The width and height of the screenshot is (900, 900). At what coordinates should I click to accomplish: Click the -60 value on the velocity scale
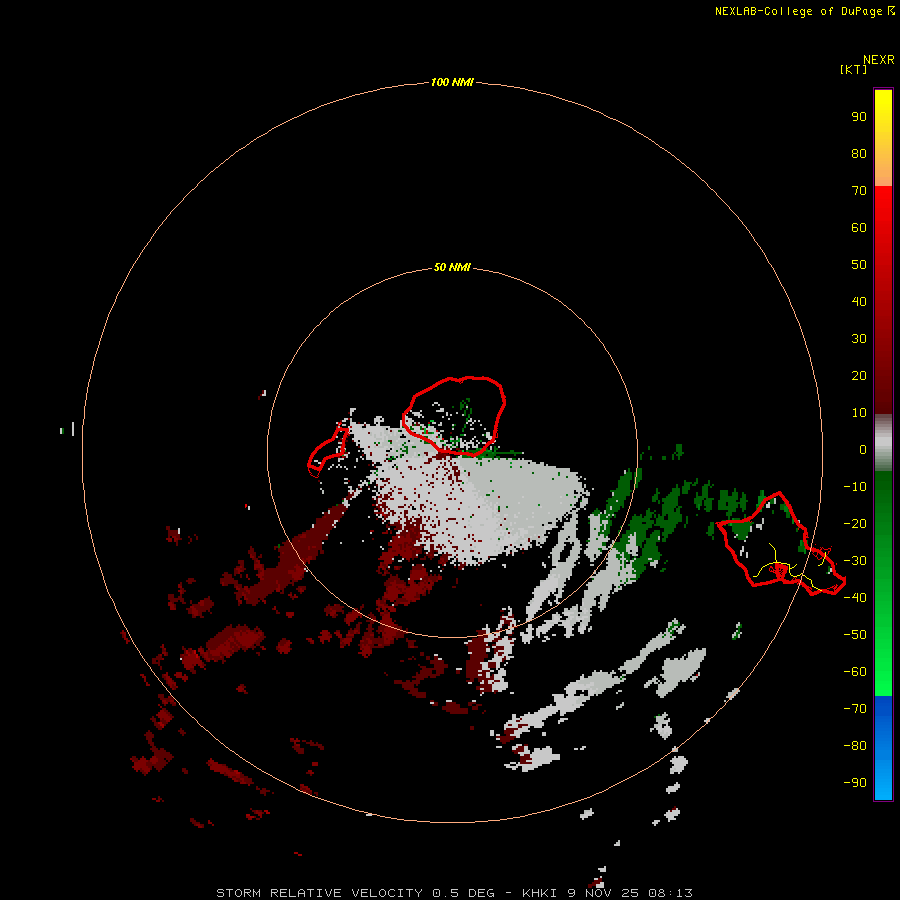coord(855,672)
